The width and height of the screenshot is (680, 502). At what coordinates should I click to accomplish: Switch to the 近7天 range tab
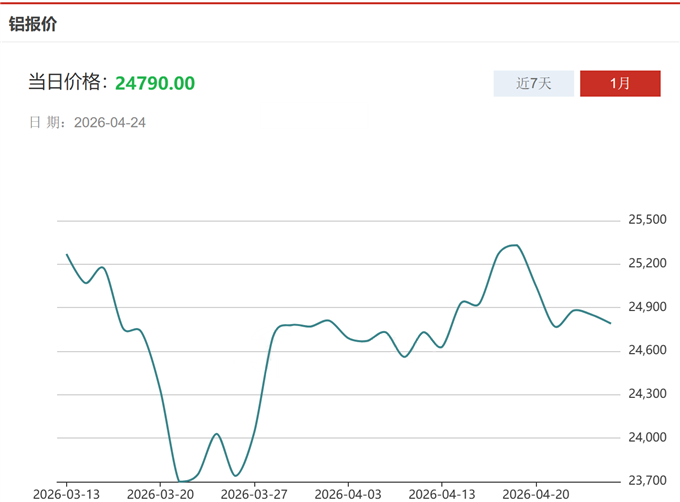click(x=534, y=84)
